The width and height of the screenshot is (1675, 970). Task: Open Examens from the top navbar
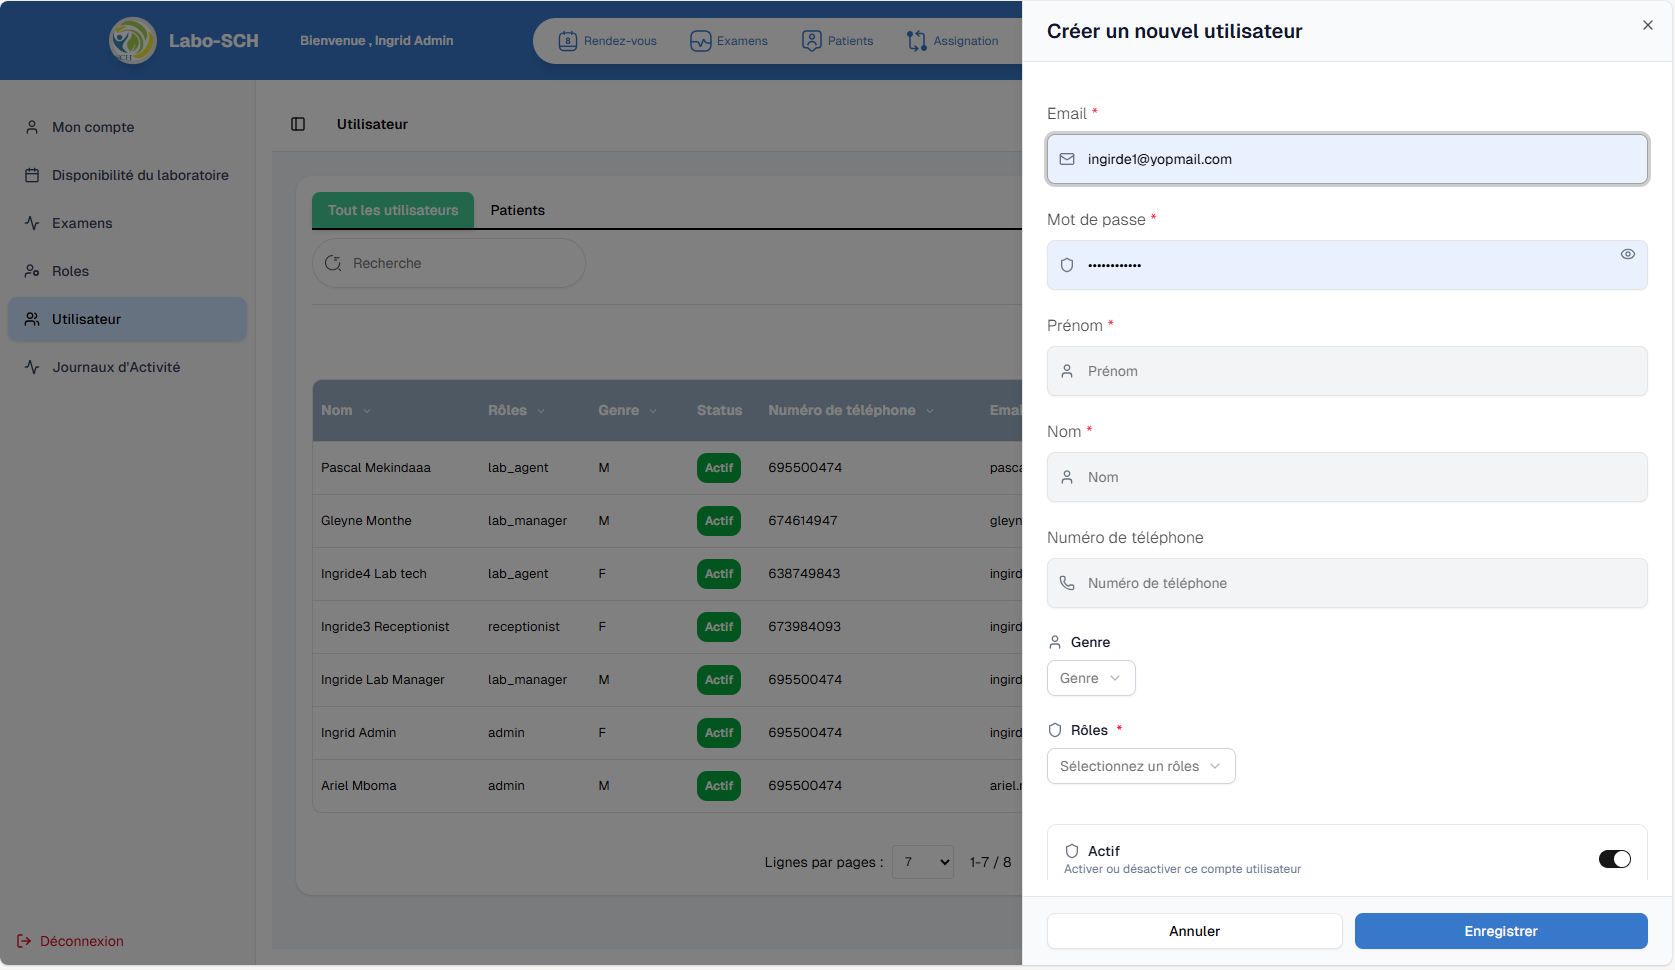pos(729,41)
